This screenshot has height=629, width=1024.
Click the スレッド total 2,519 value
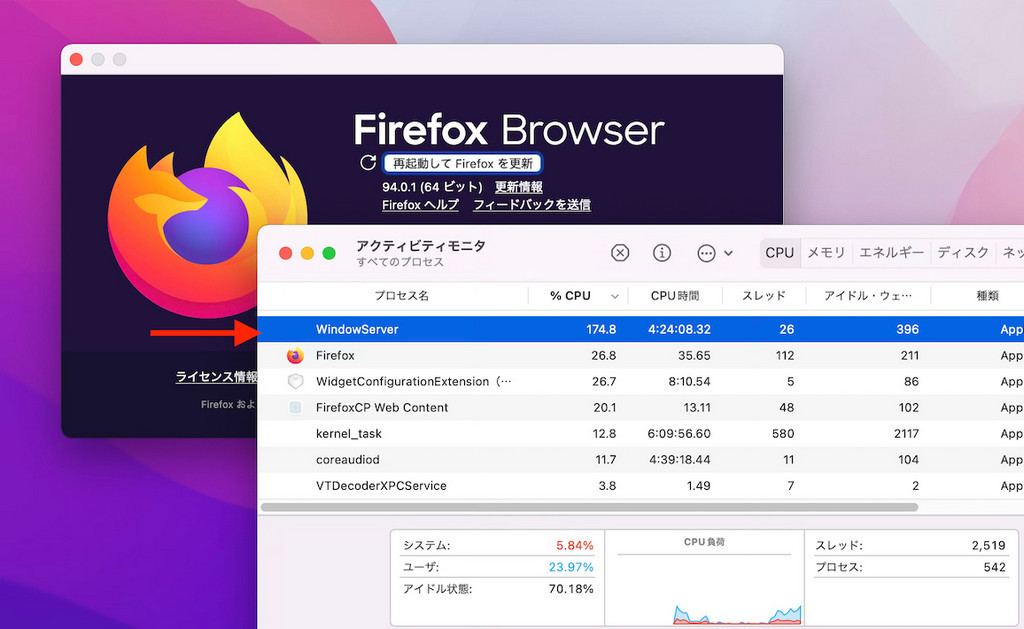(x=988, y=545)
